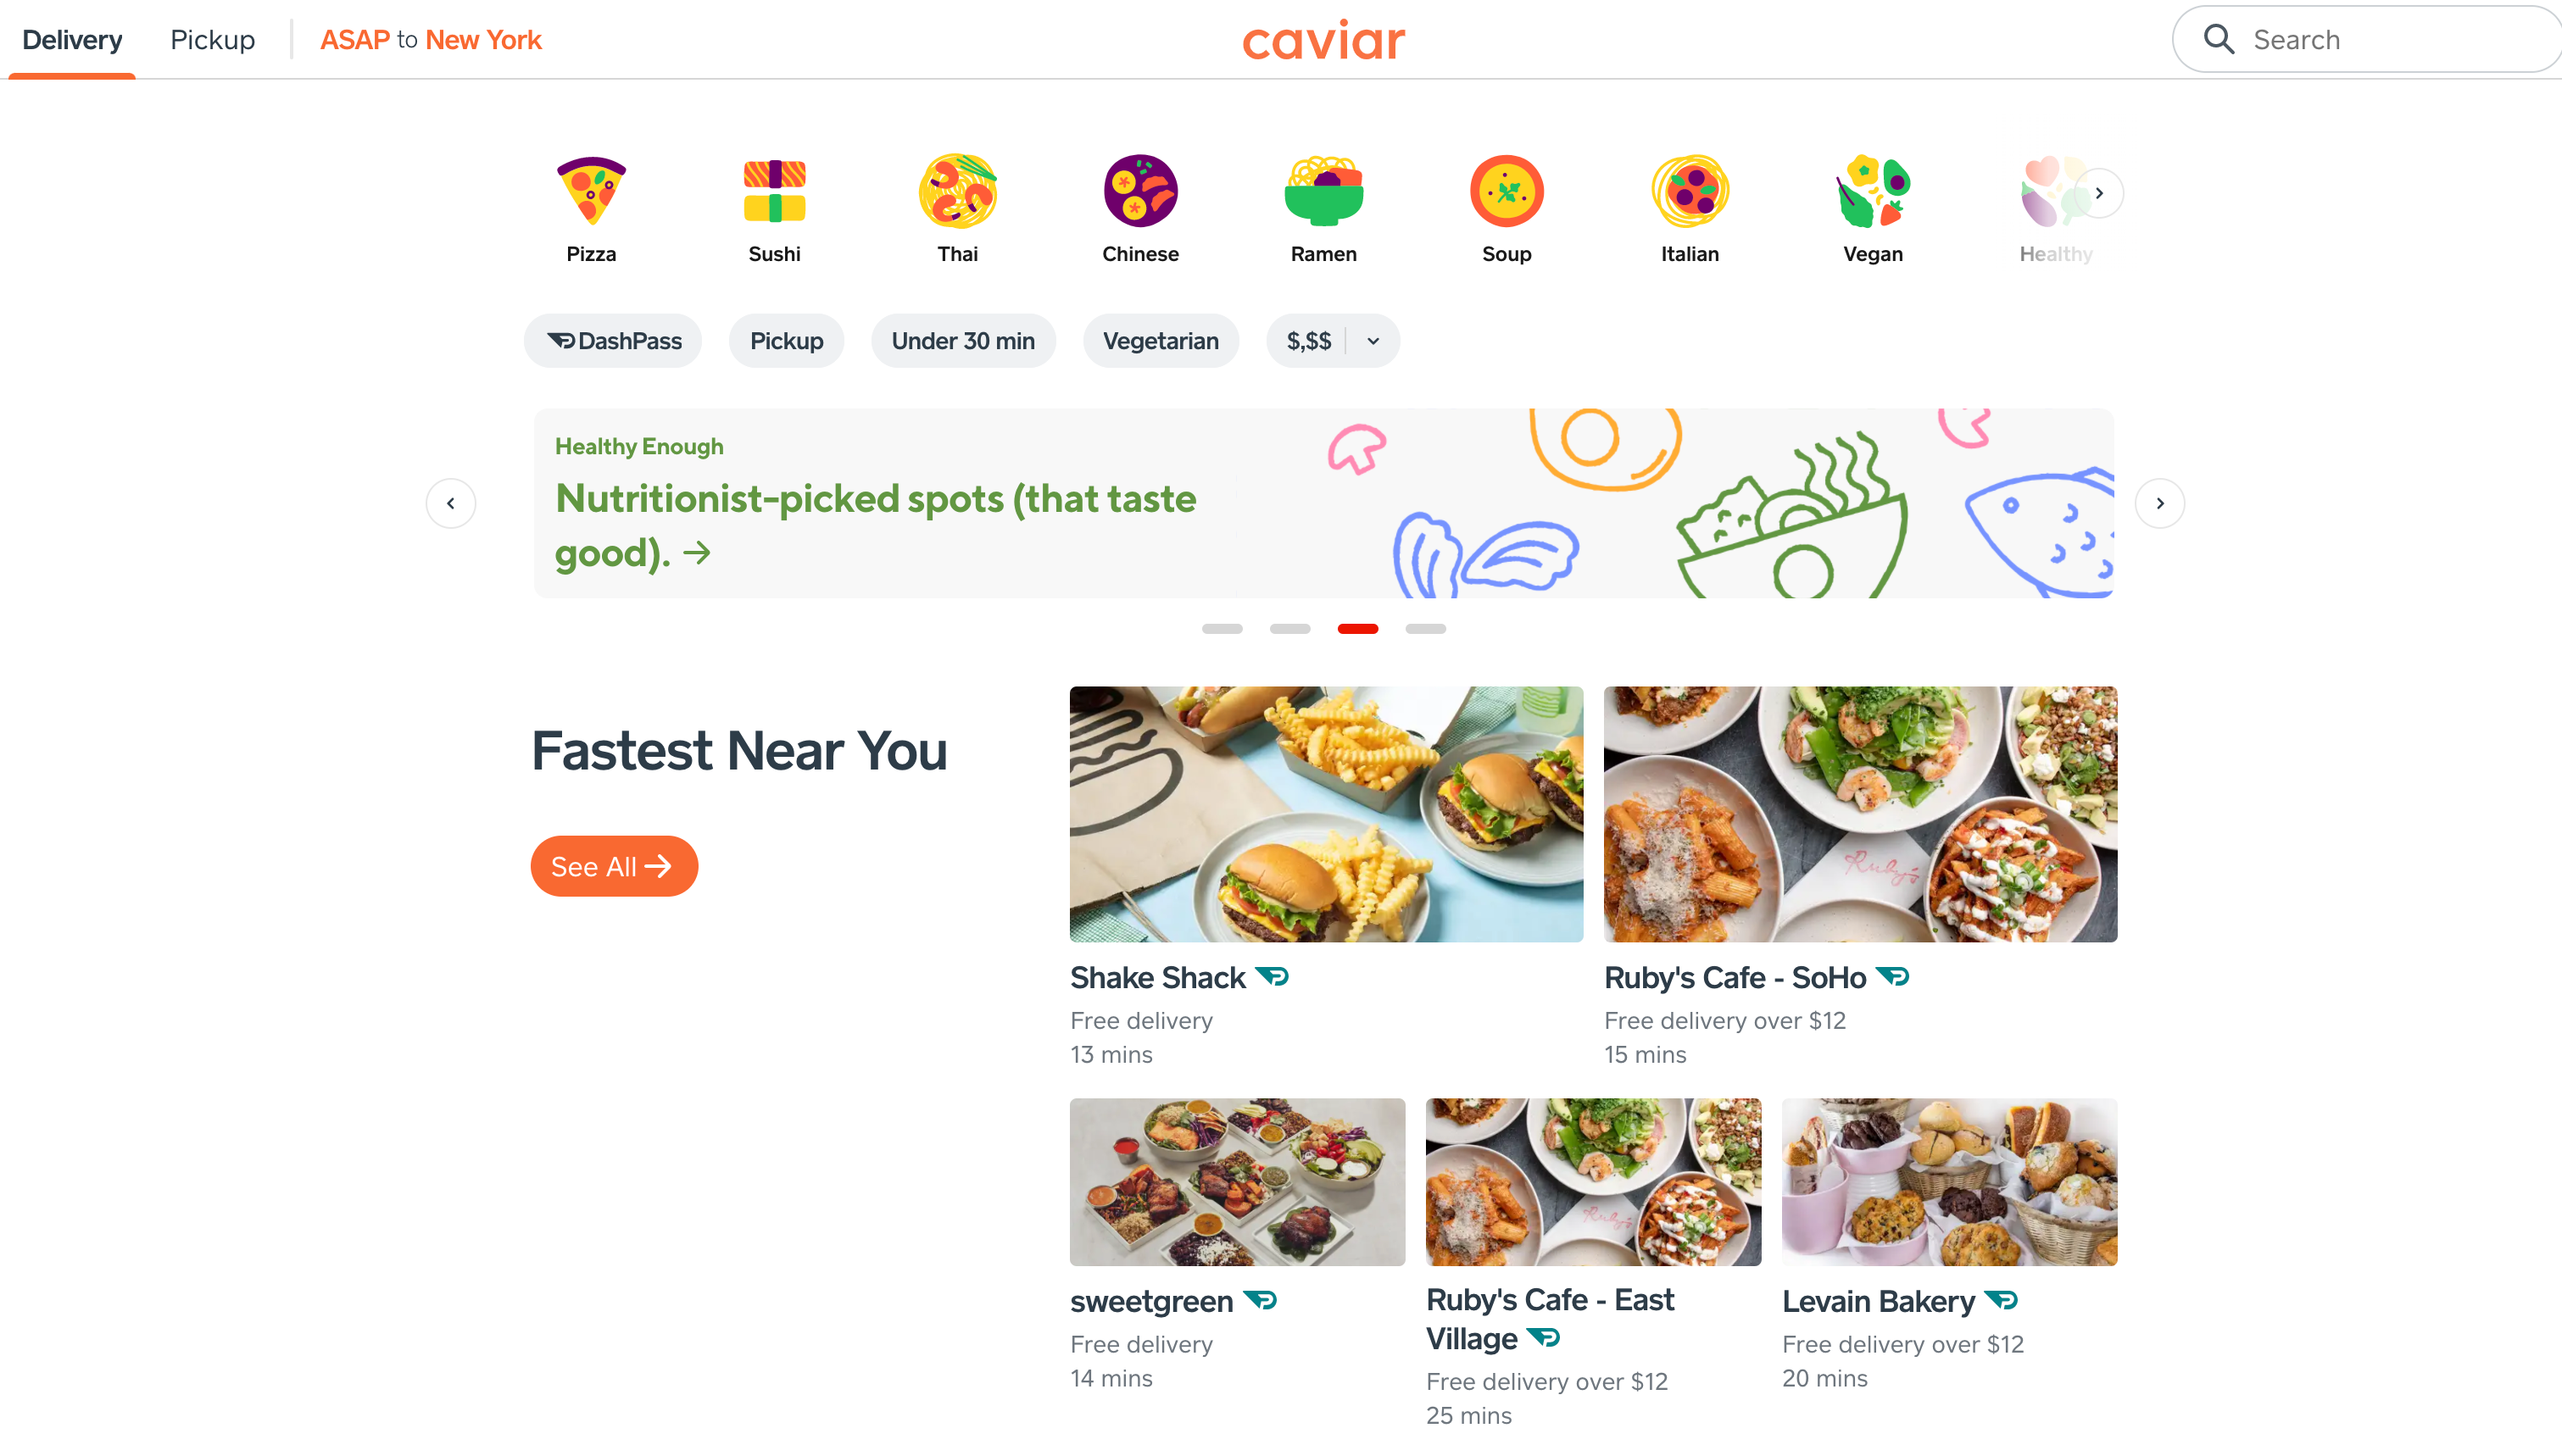Screen dimensions: 2562x1456
Task: Select the Ramen bowl icon
Action: click(1323, 190)
